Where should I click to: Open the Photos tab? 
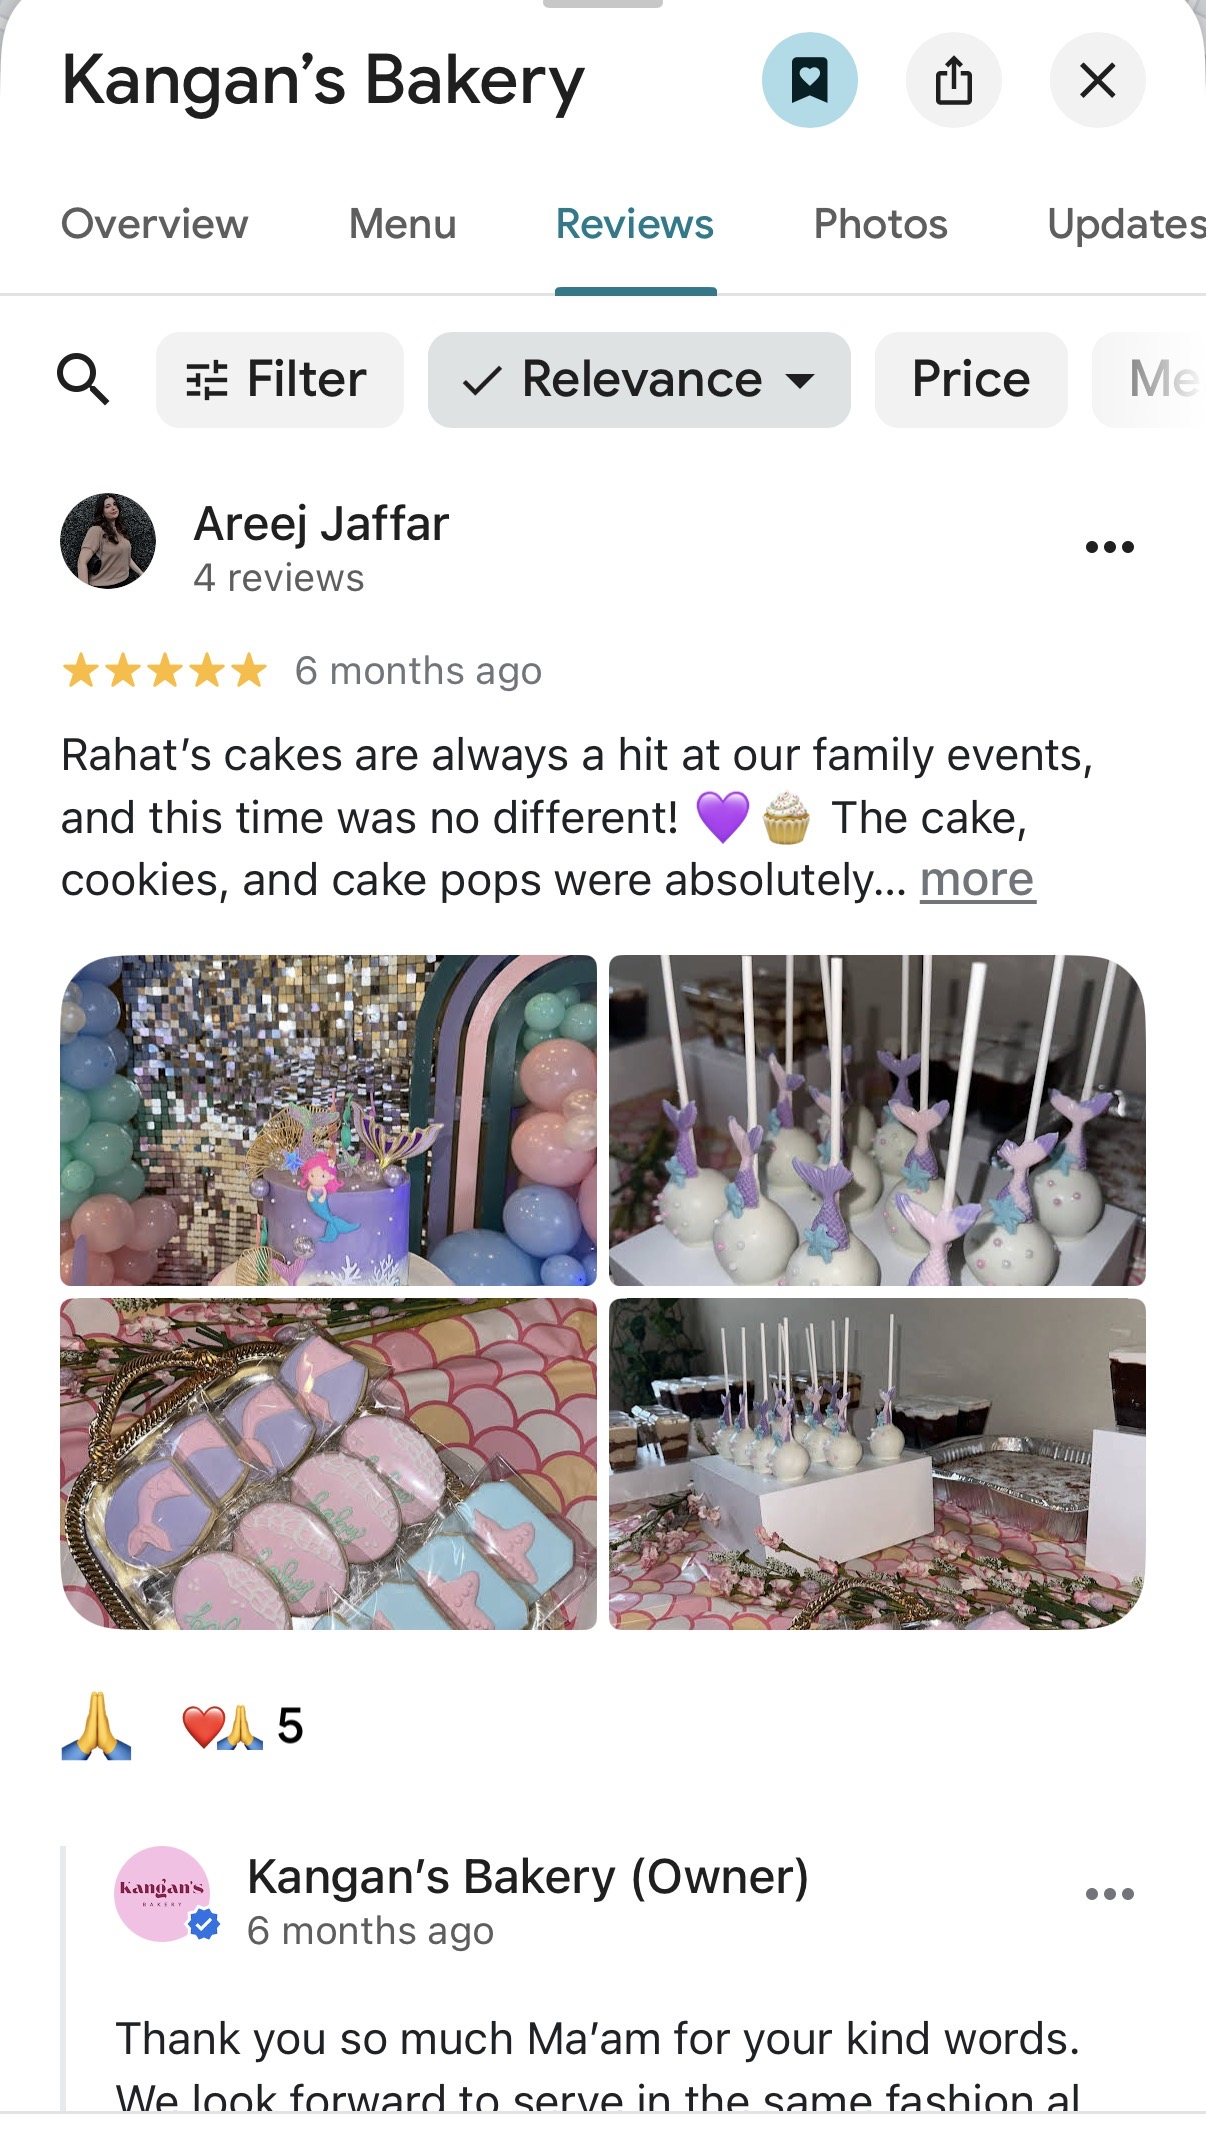click(x=880, y=224)
